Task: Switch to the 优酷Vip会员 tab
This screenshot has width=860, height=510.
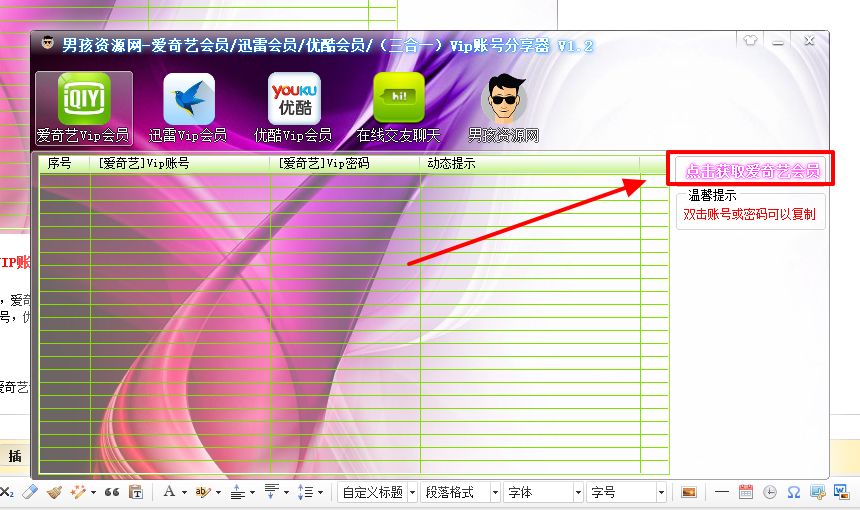Action: click(293, 109)
